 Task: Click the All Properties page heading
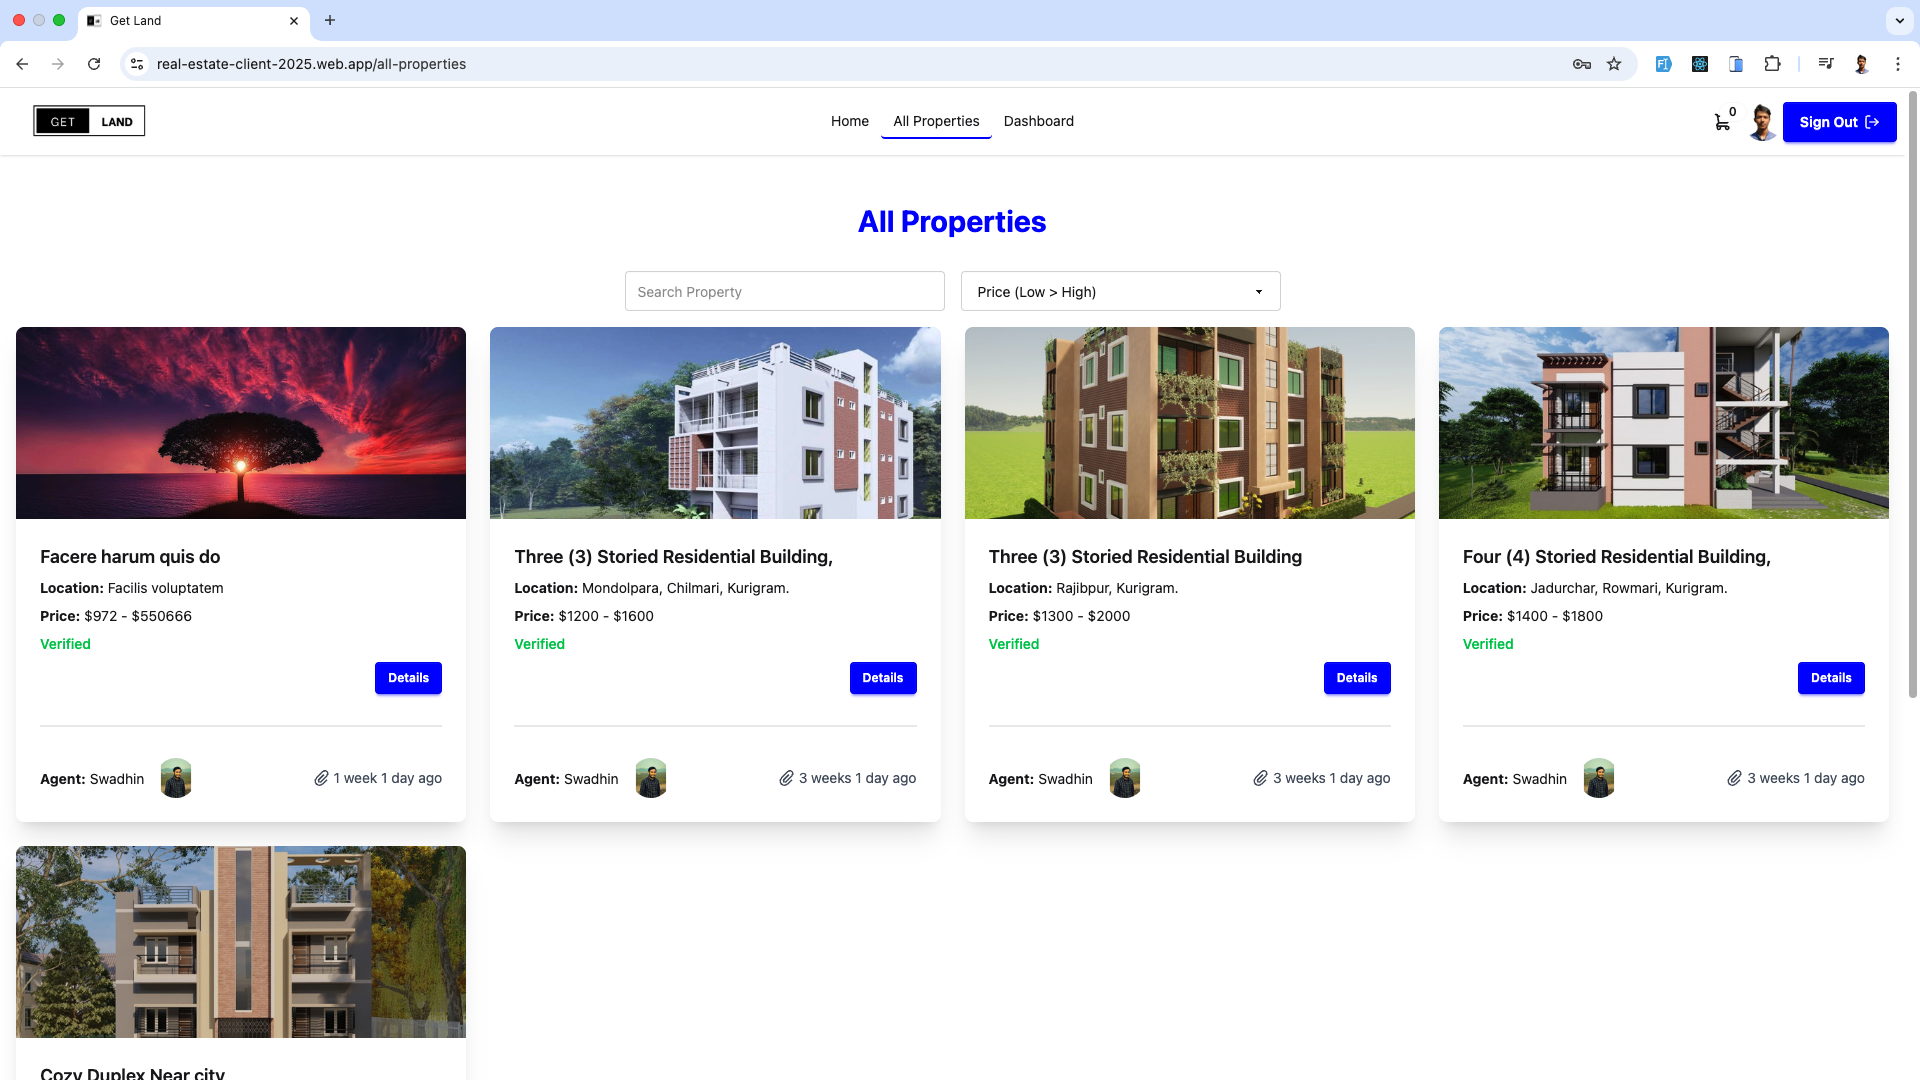click(952, 222)
